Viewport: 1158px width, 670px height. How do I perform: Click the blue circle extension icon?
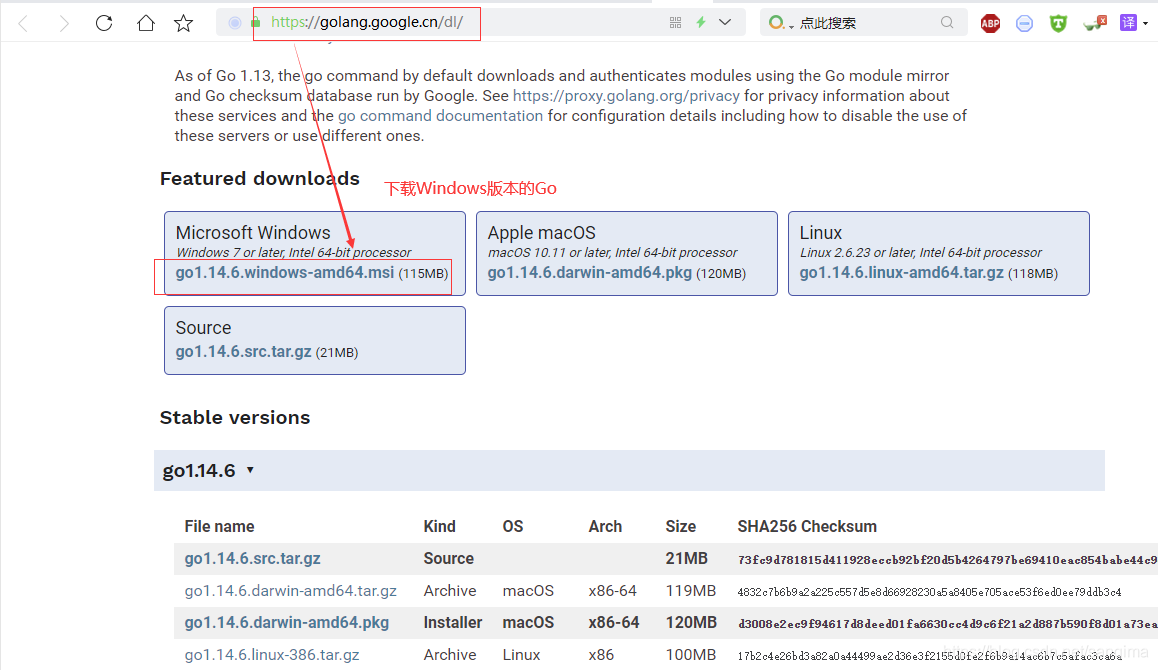pyautogui.click(x=1024, y=24)
